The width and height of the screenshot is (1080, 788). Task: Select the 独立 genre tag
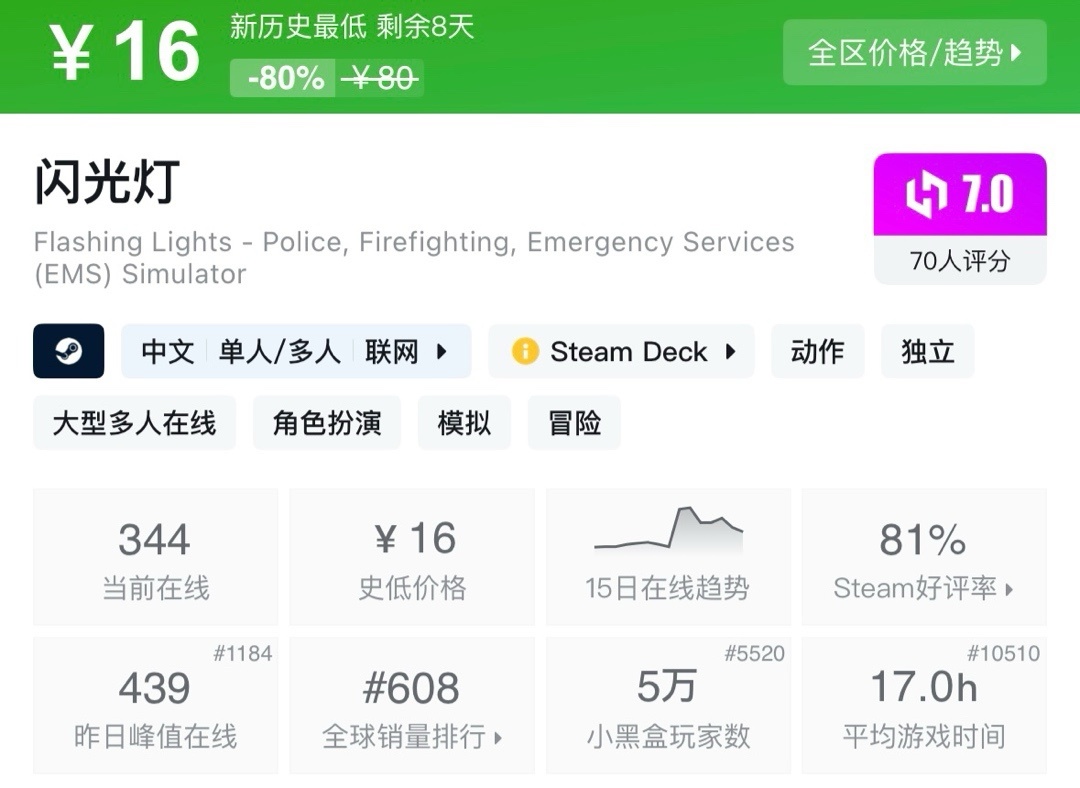(926, 351)
